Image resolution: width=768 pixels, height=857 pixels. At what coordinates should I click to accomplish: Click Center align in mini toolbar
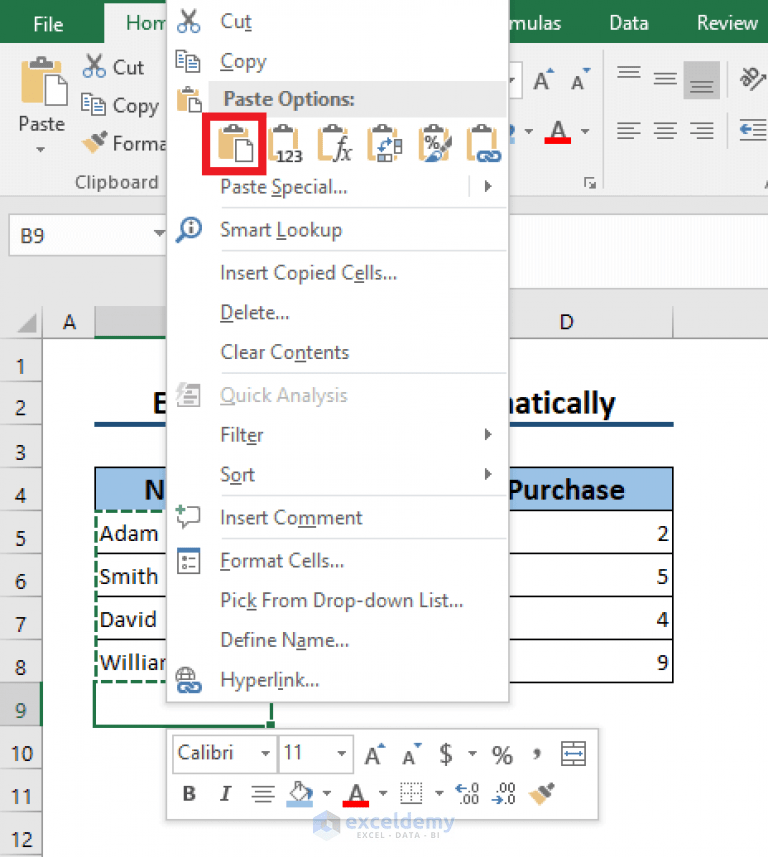point(263,793)
